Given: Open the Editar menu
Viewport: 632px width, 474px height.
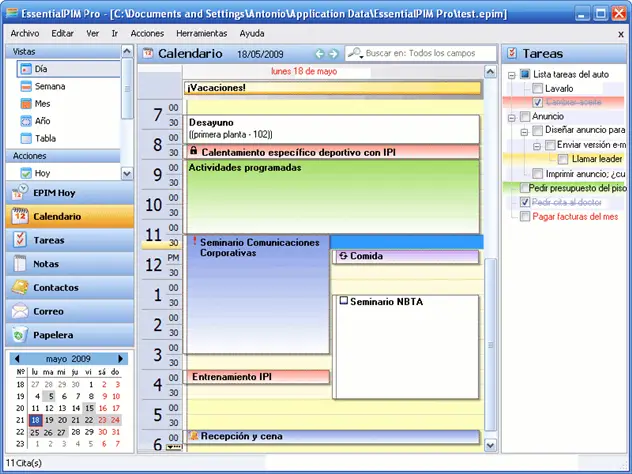Looking at the screenshot, I should (x=62, y=33).
